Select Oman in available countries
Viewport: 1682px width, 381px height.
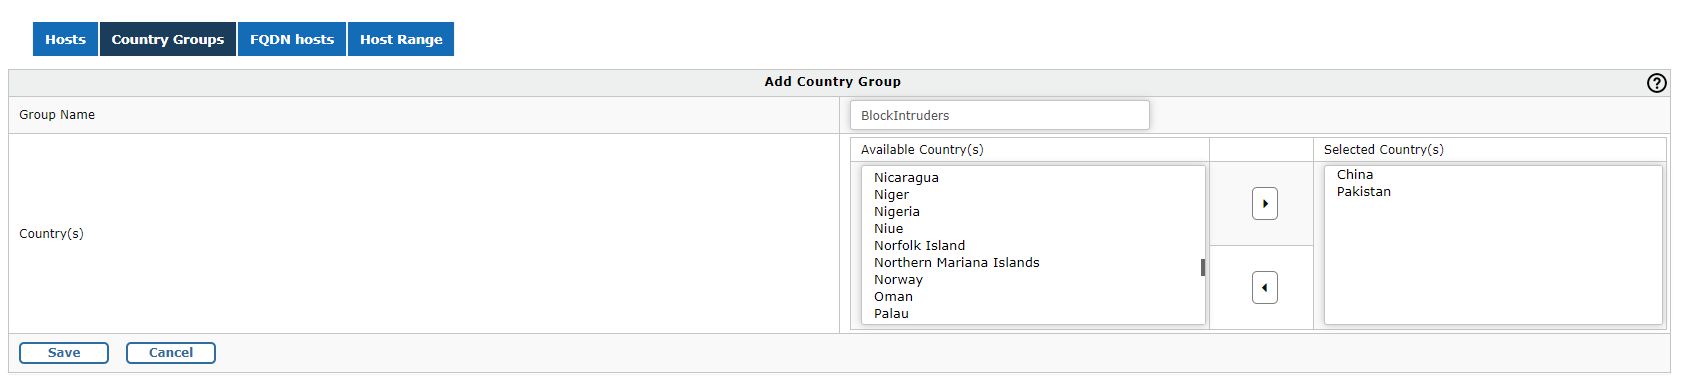pyautogui.click(x=893, y=296)
